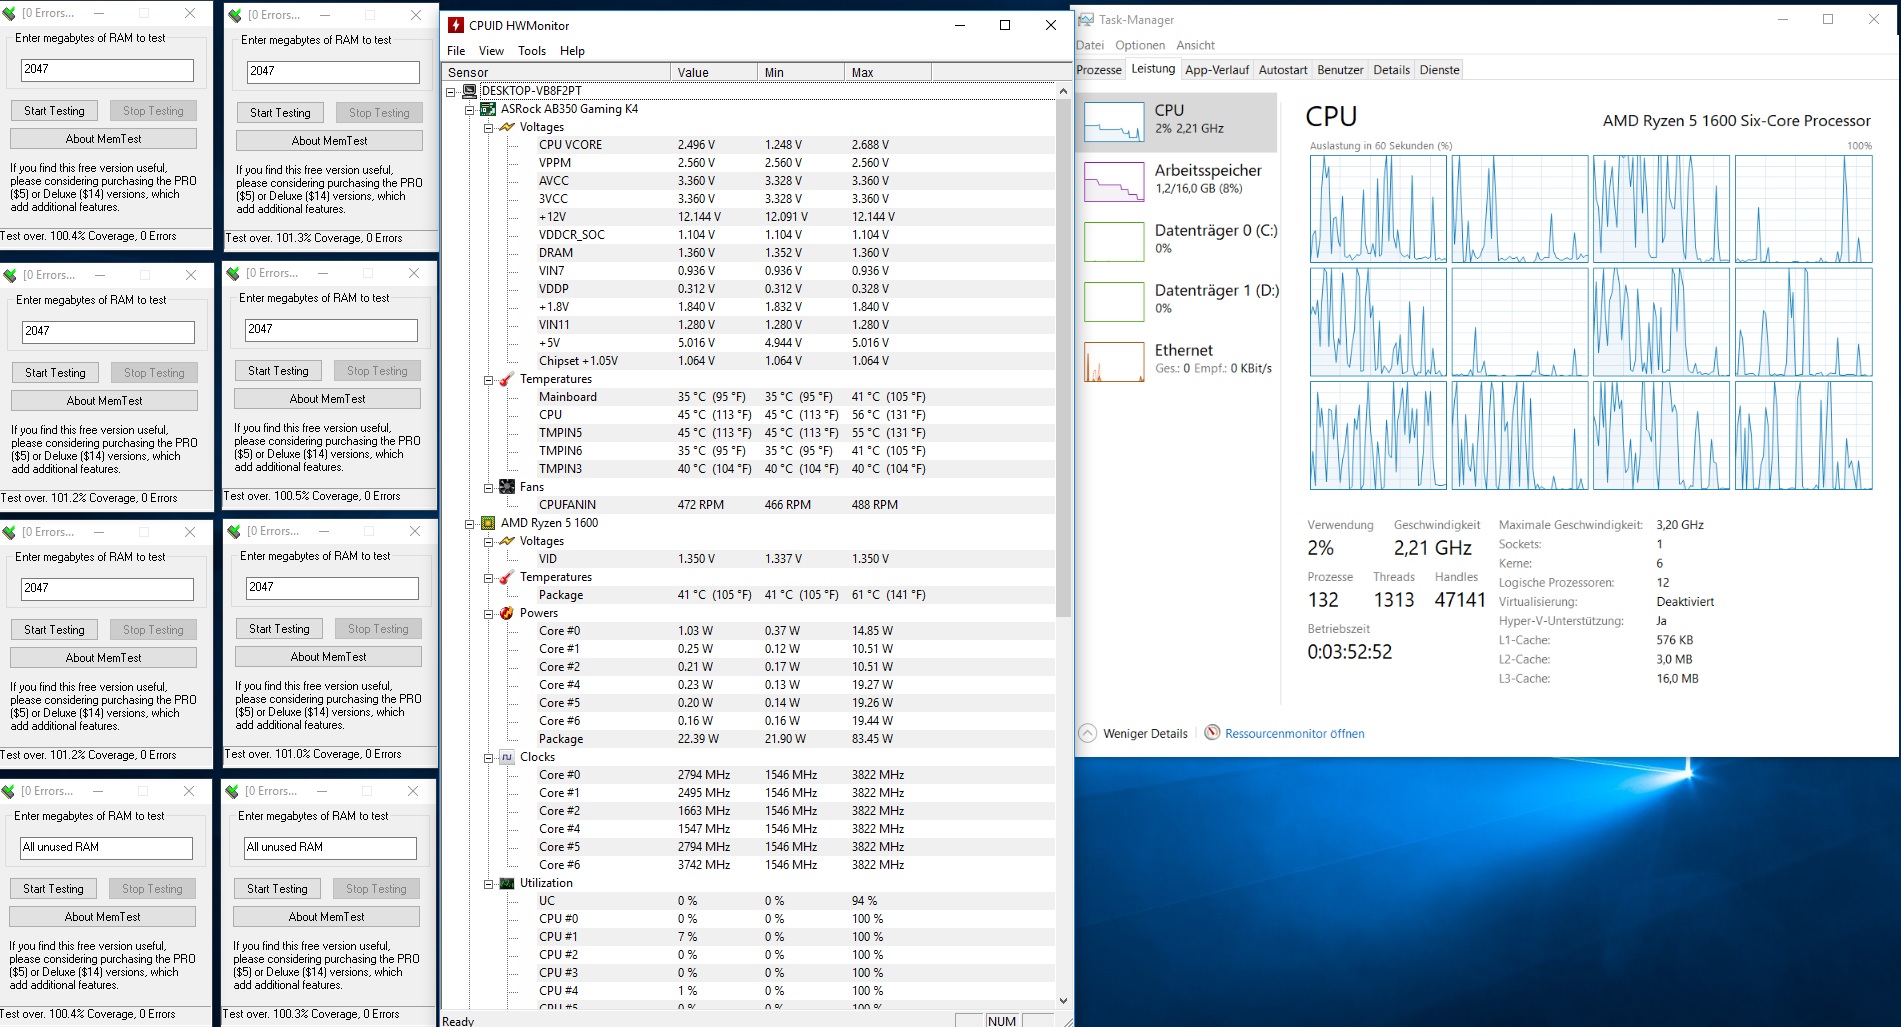Switch to the Details tab in Task-Manager
The height and width of the screenshot is (1027, 1901).
tap(1391, 70)
